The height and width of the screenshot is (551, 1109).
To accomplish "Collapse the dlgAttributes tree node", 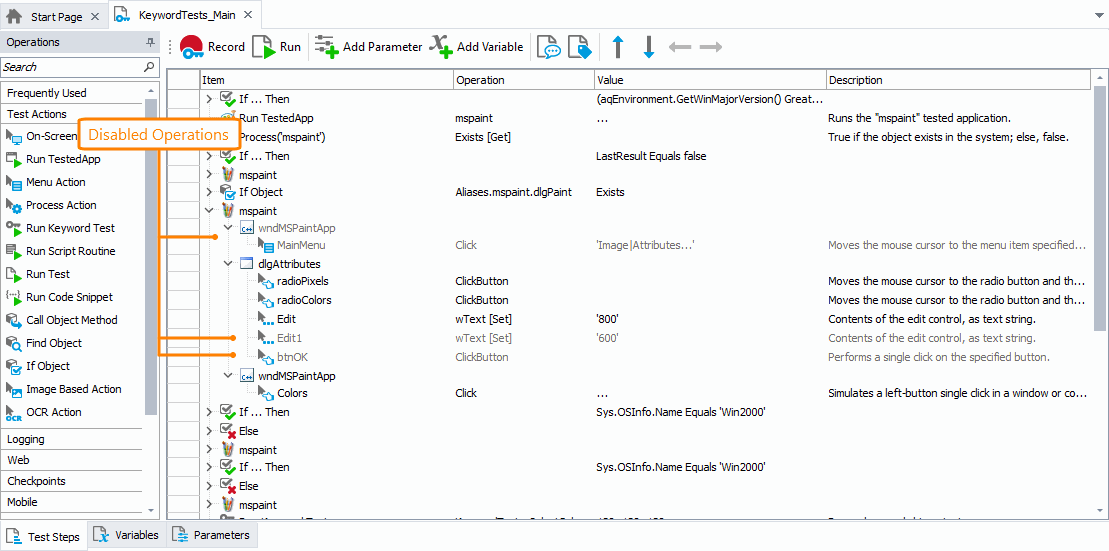I will (228, 264).
